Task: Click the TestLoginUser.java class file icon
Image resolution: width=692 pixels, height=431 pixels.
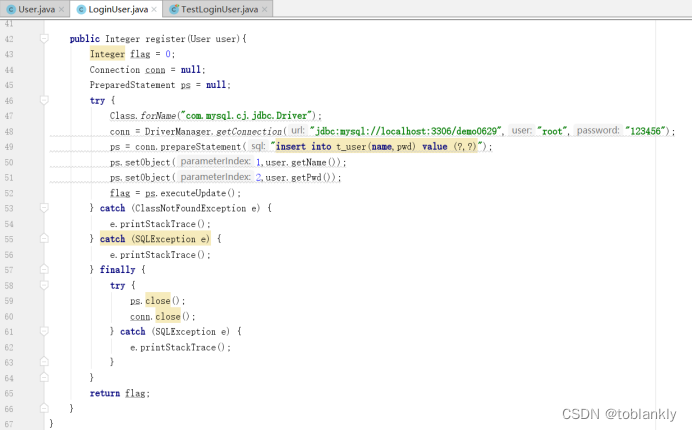Action: point(174,9)
